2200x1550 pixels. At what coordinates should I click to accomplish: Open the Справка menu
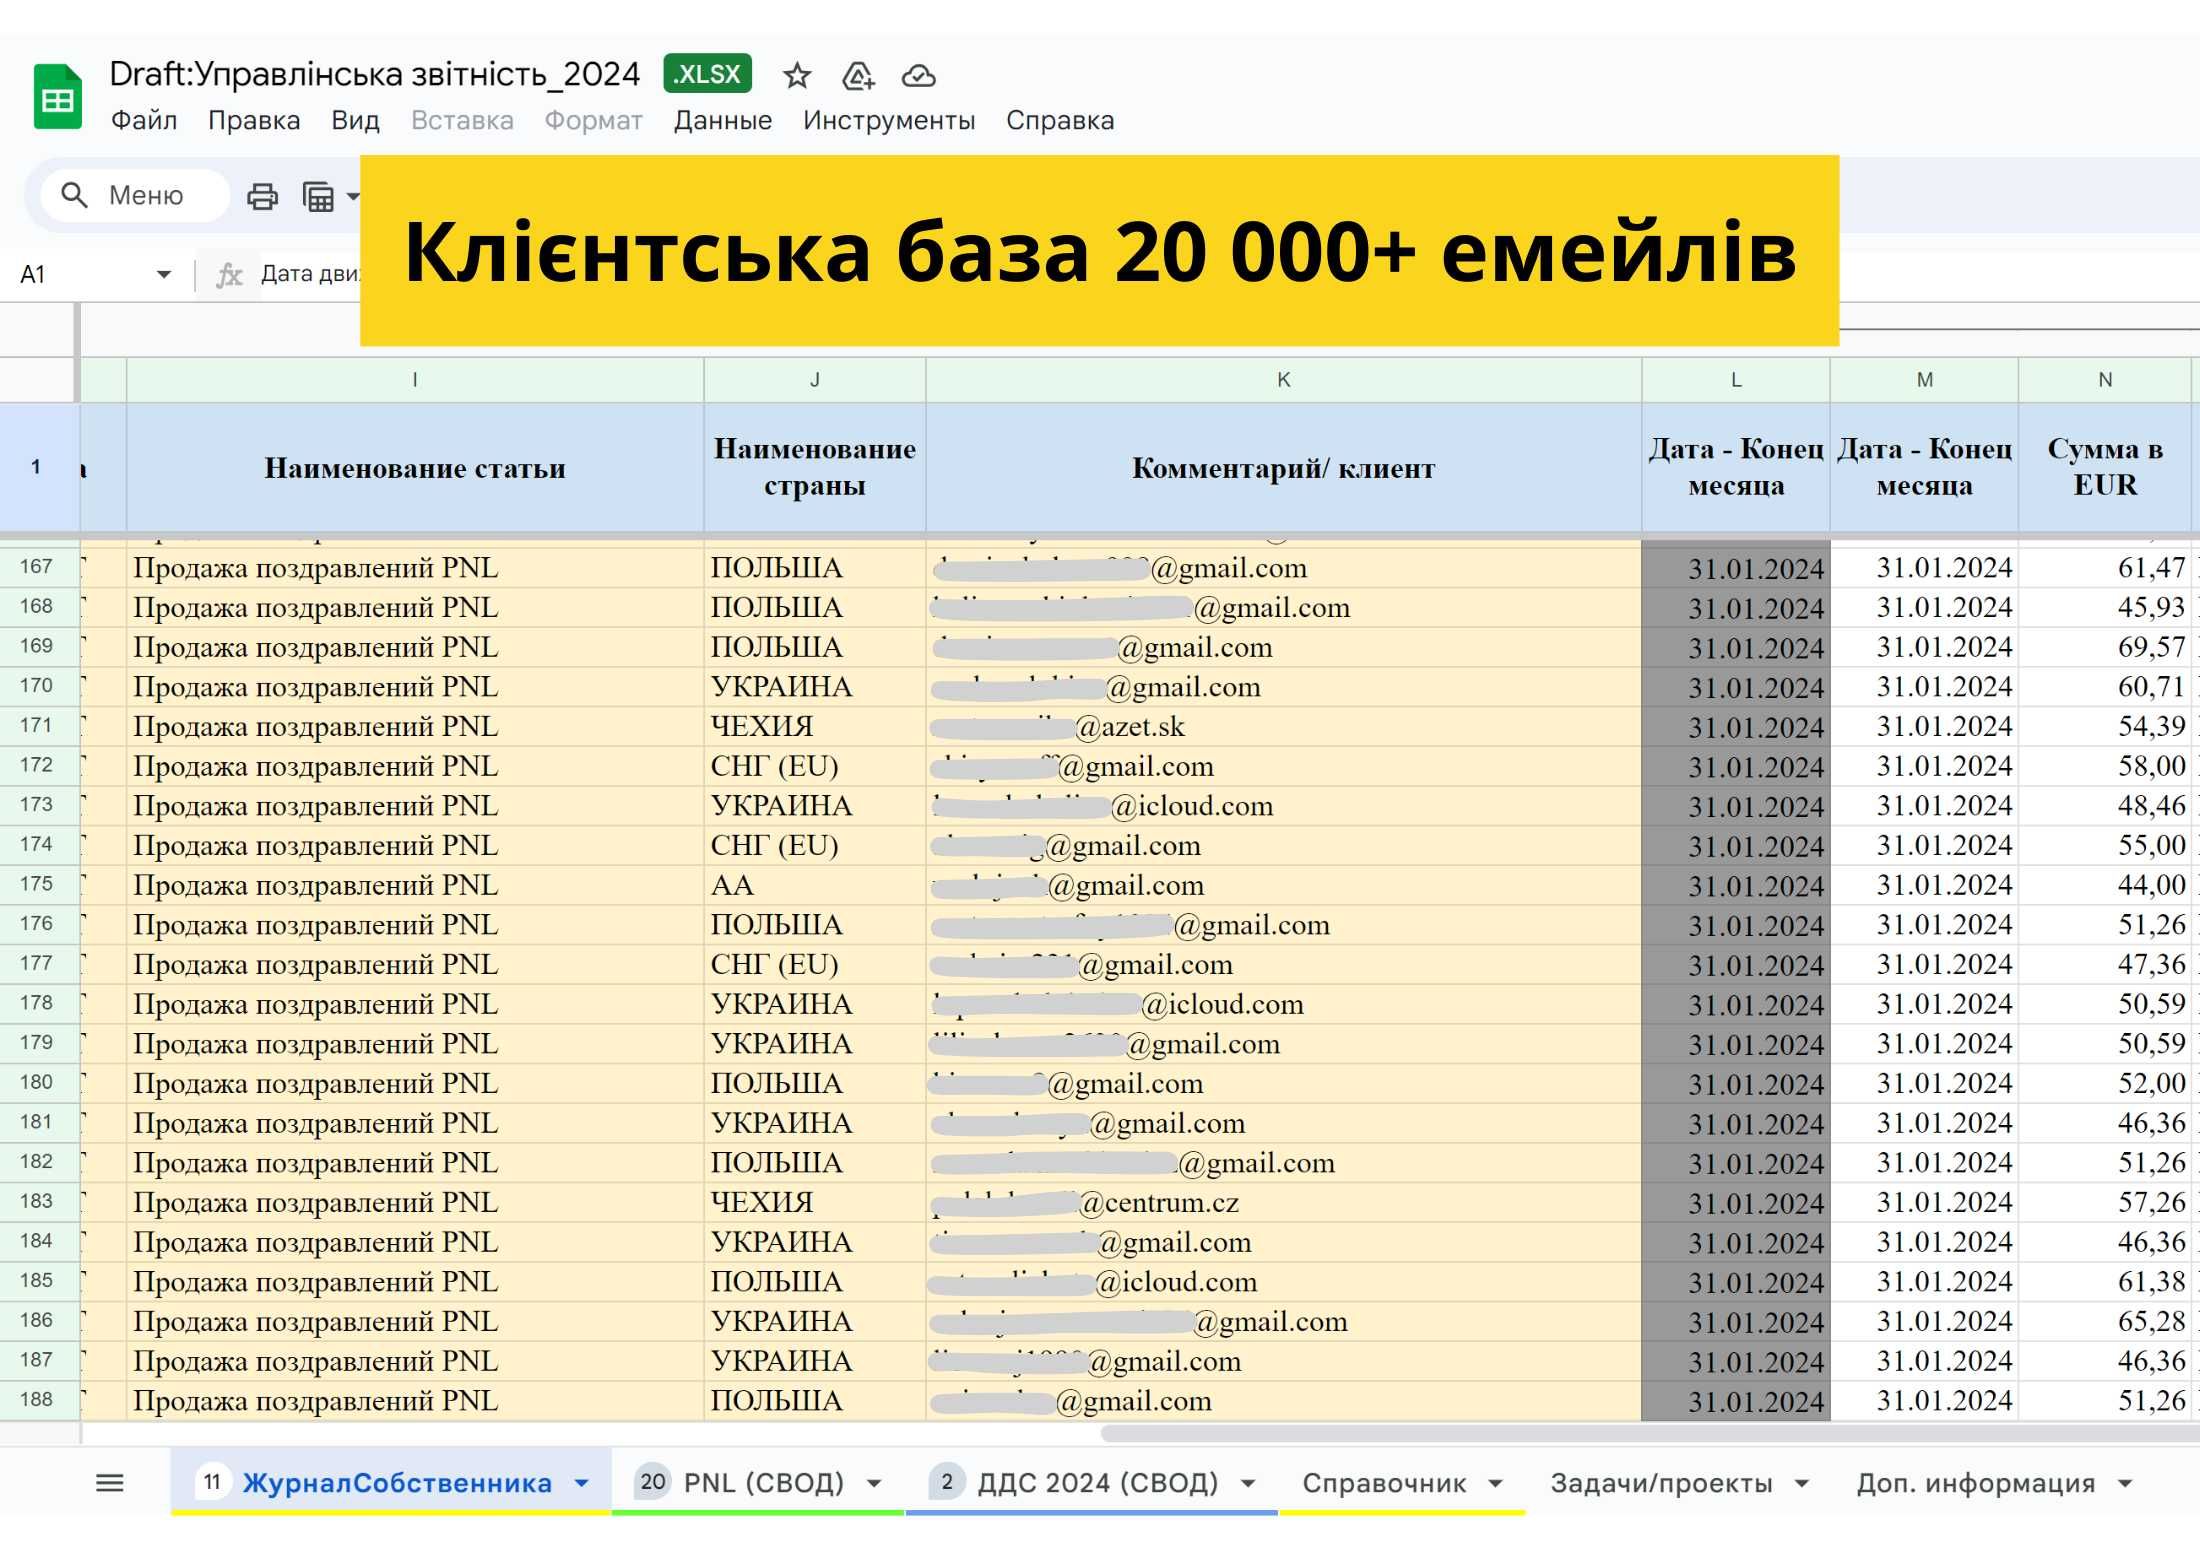(x=1060, y=121)
